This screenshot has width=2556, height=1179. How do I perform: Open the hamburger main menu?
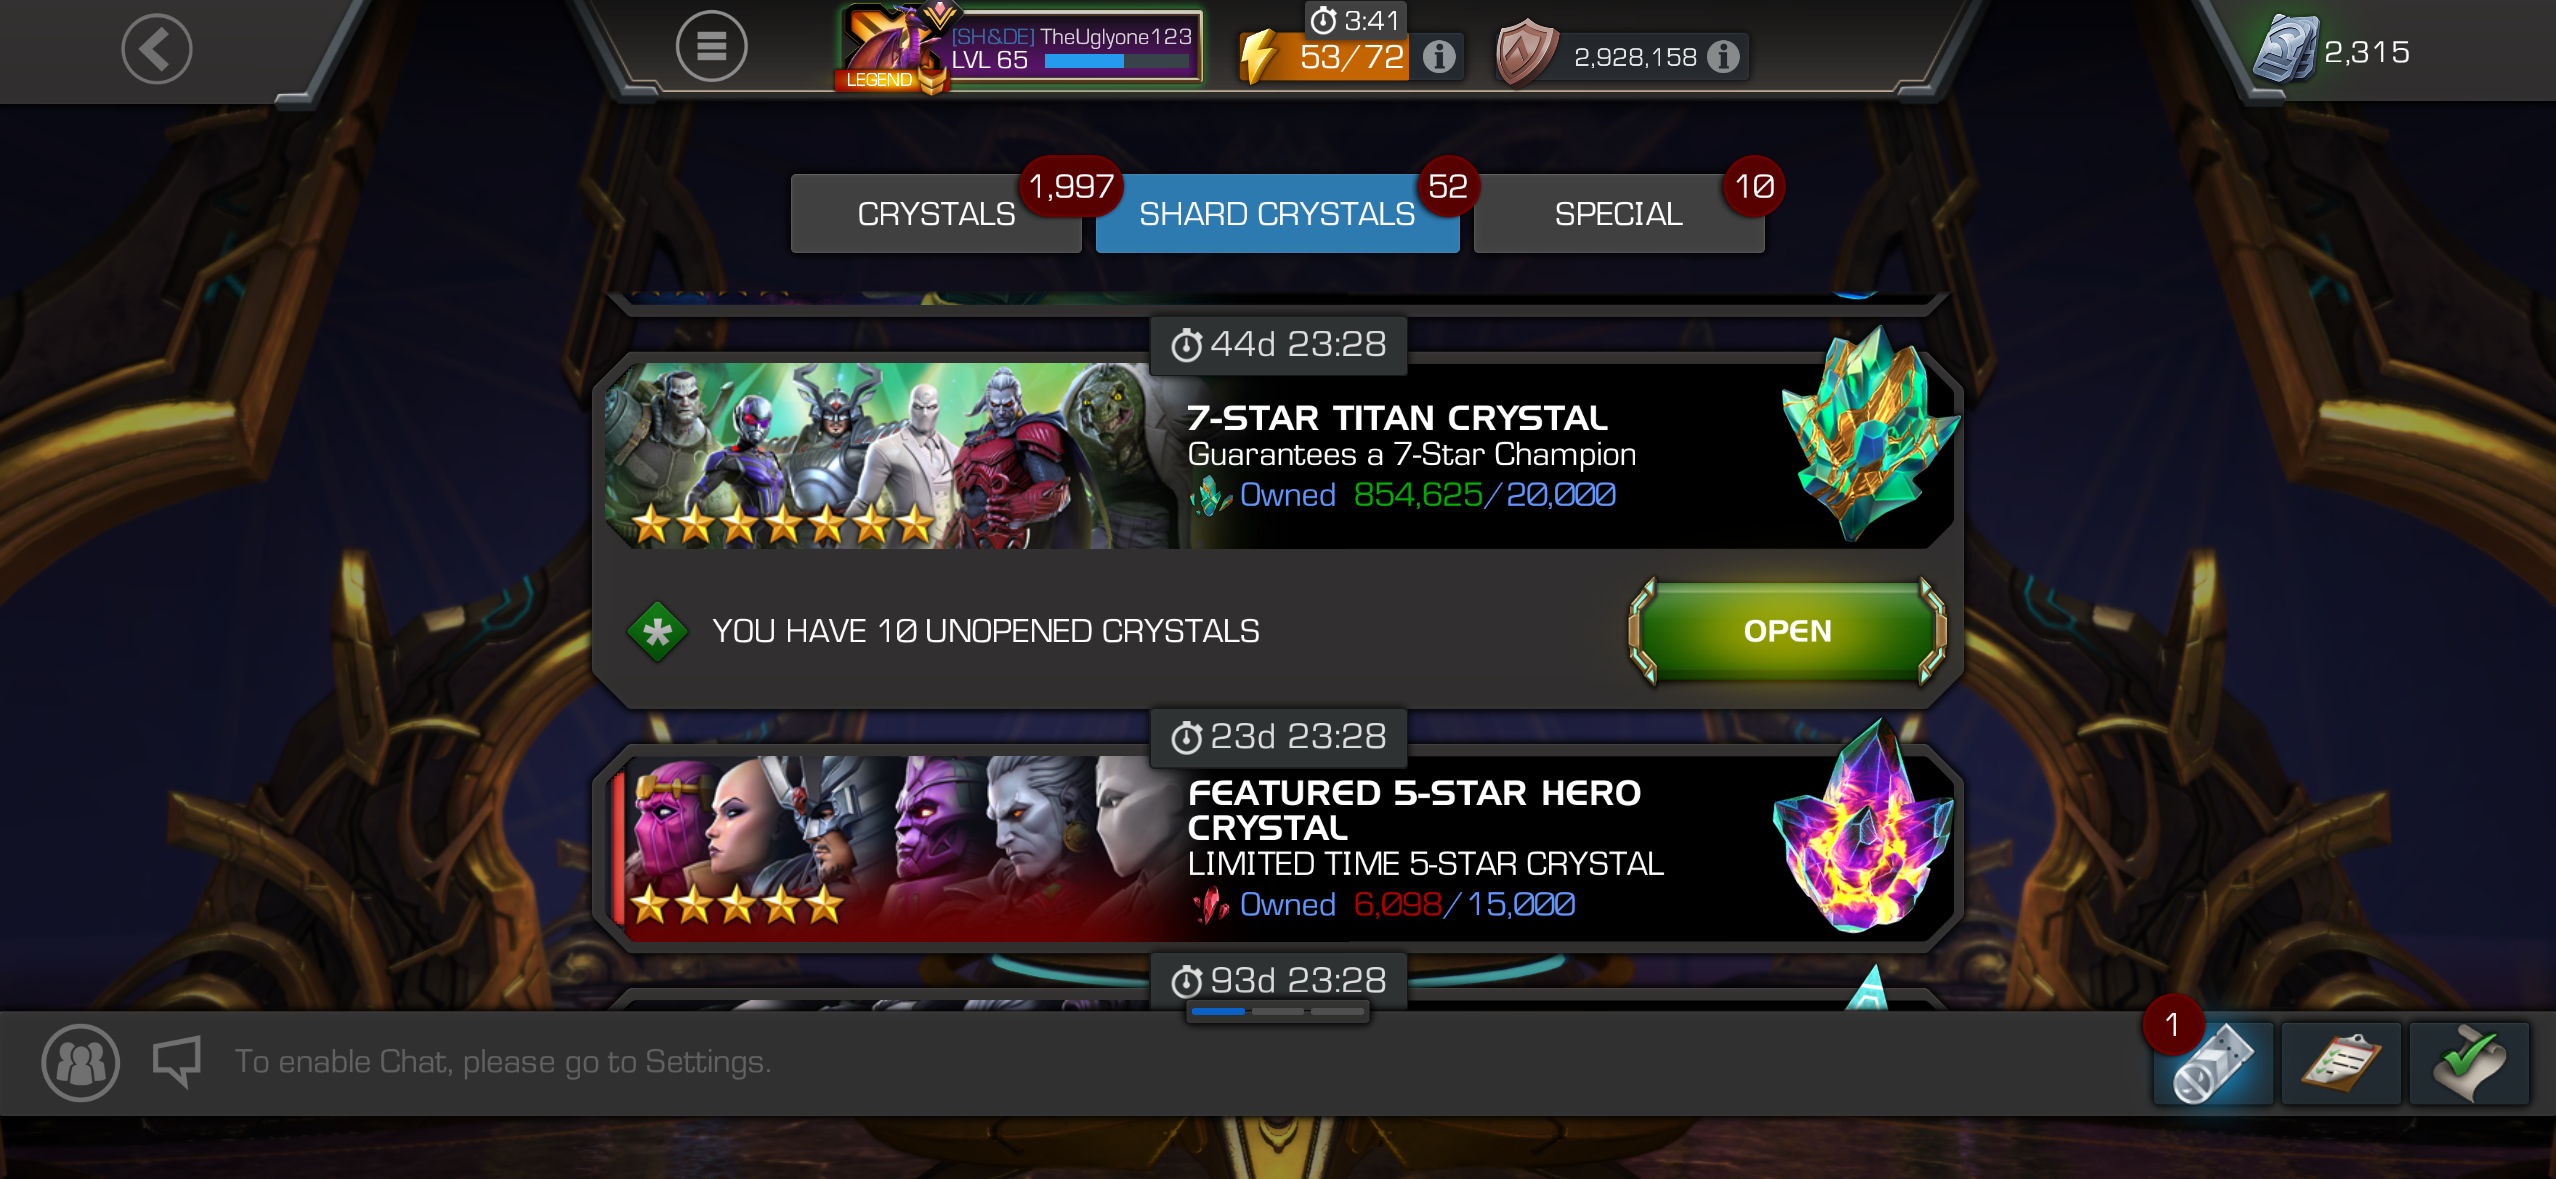(x=711, y=46)
